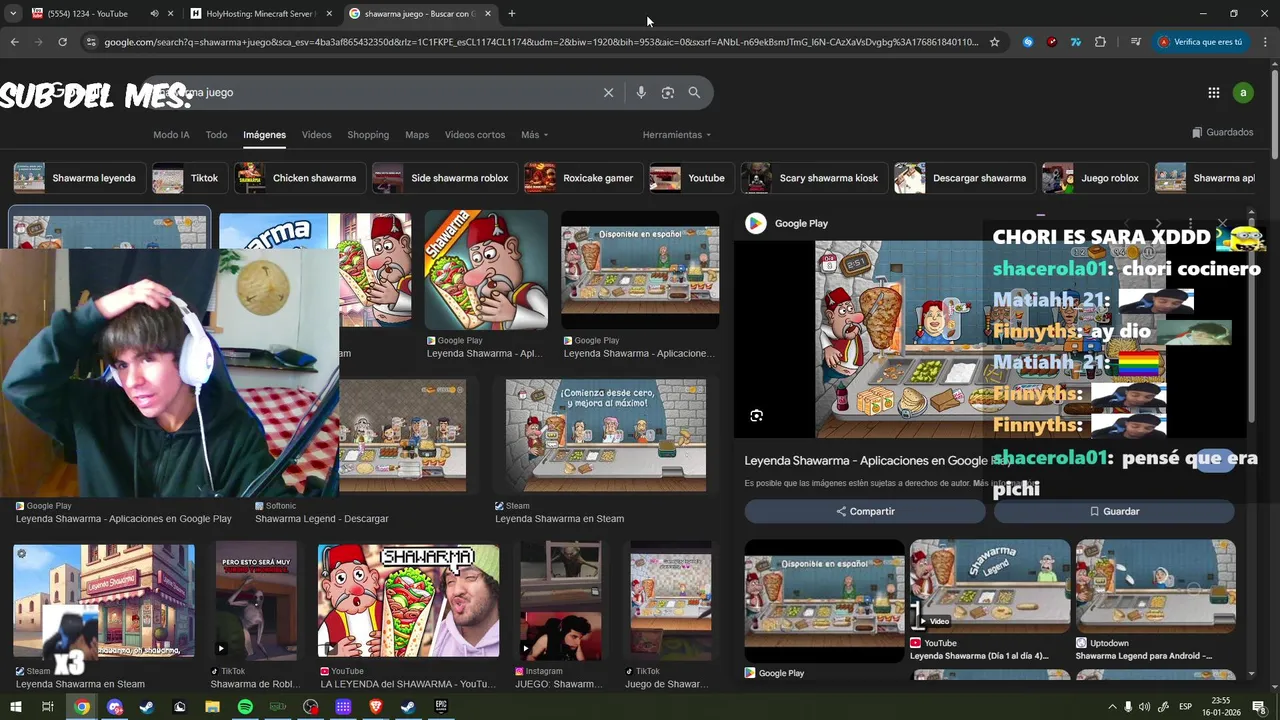Show hidden system tray icons
The image size is (1280, 720).
tap(1112, 707)
